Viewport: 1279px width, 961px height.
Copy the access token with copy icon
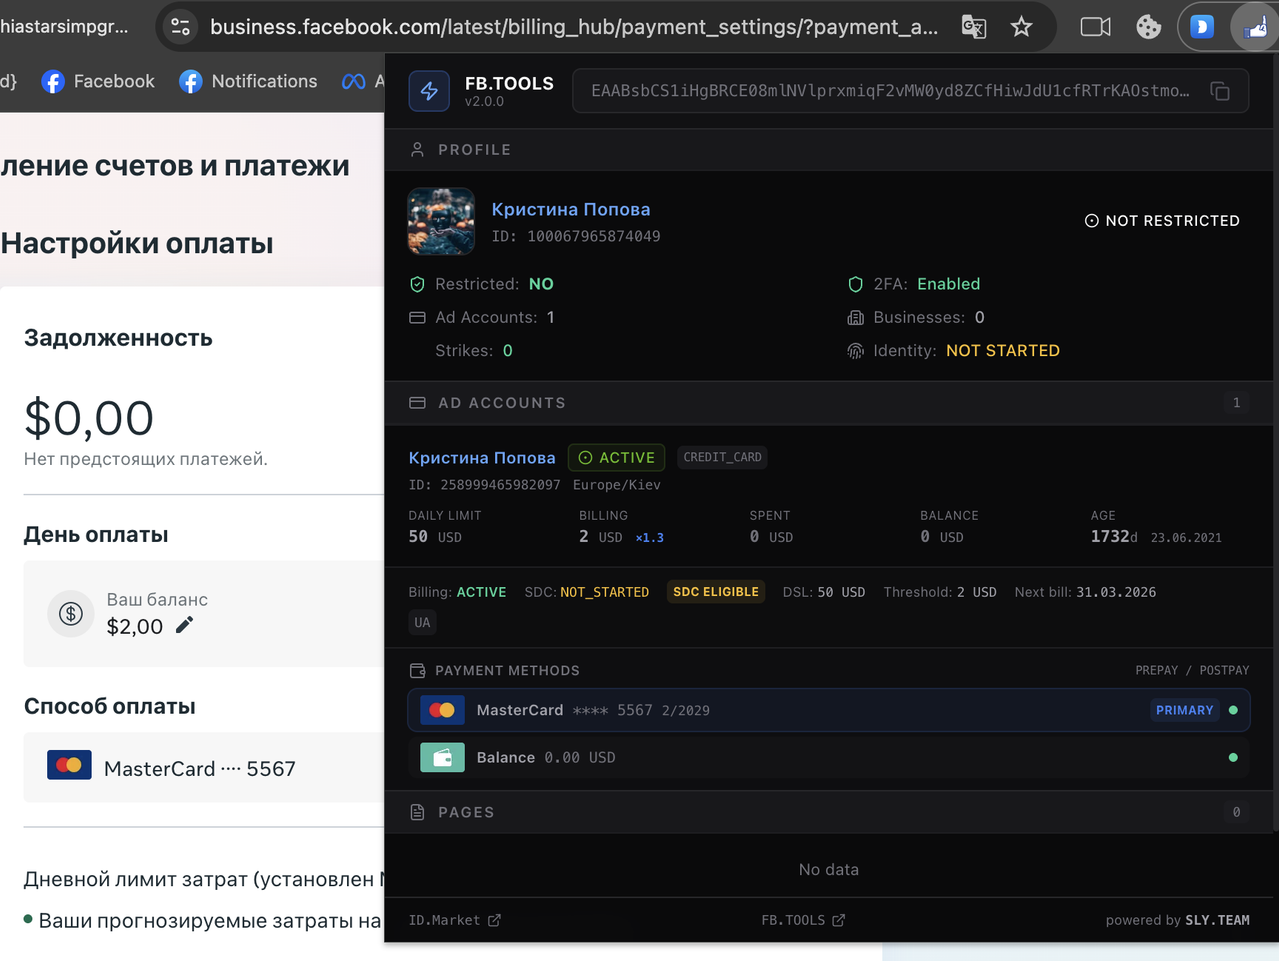pyautogui.click(x=1220, y=91)
